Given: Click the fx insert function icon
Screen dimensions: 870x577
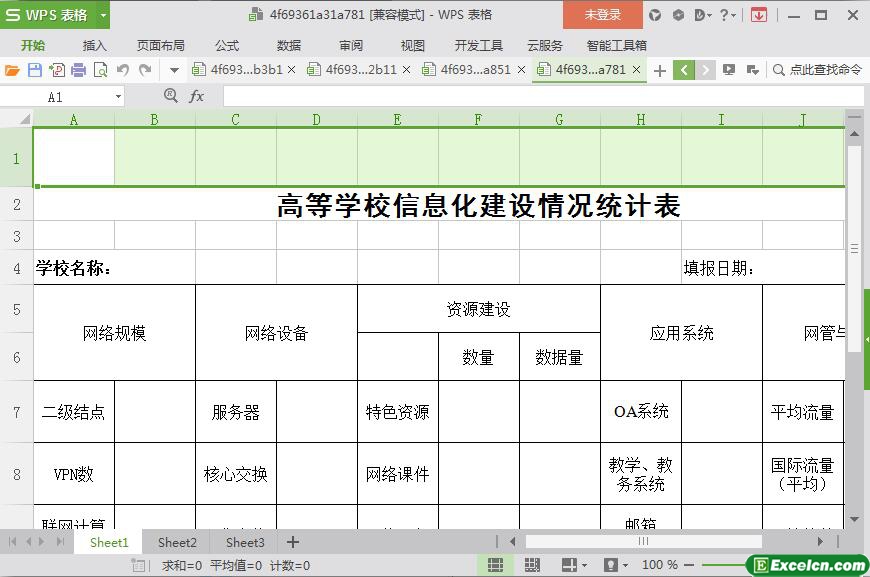Looking at the screenshot, I should pos(197,96).
